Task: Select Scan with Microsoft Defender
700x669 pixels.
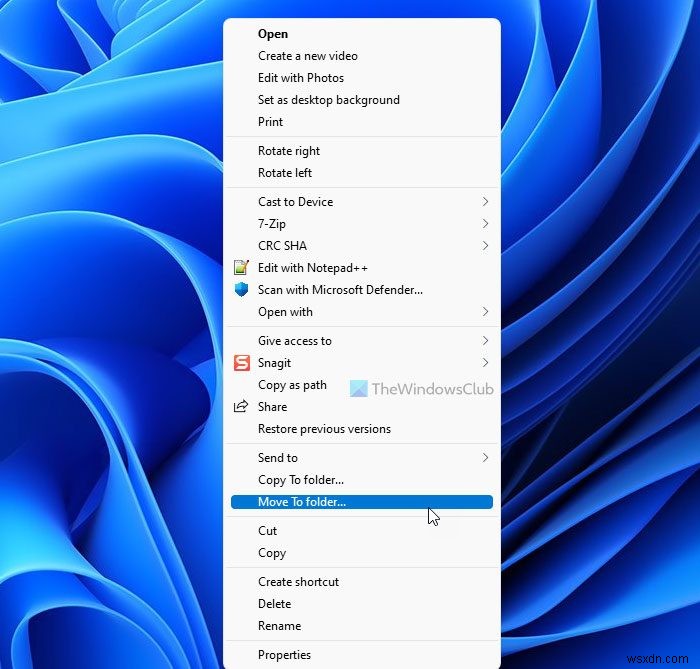Action: pyautogui.click(x=362, y=290)
